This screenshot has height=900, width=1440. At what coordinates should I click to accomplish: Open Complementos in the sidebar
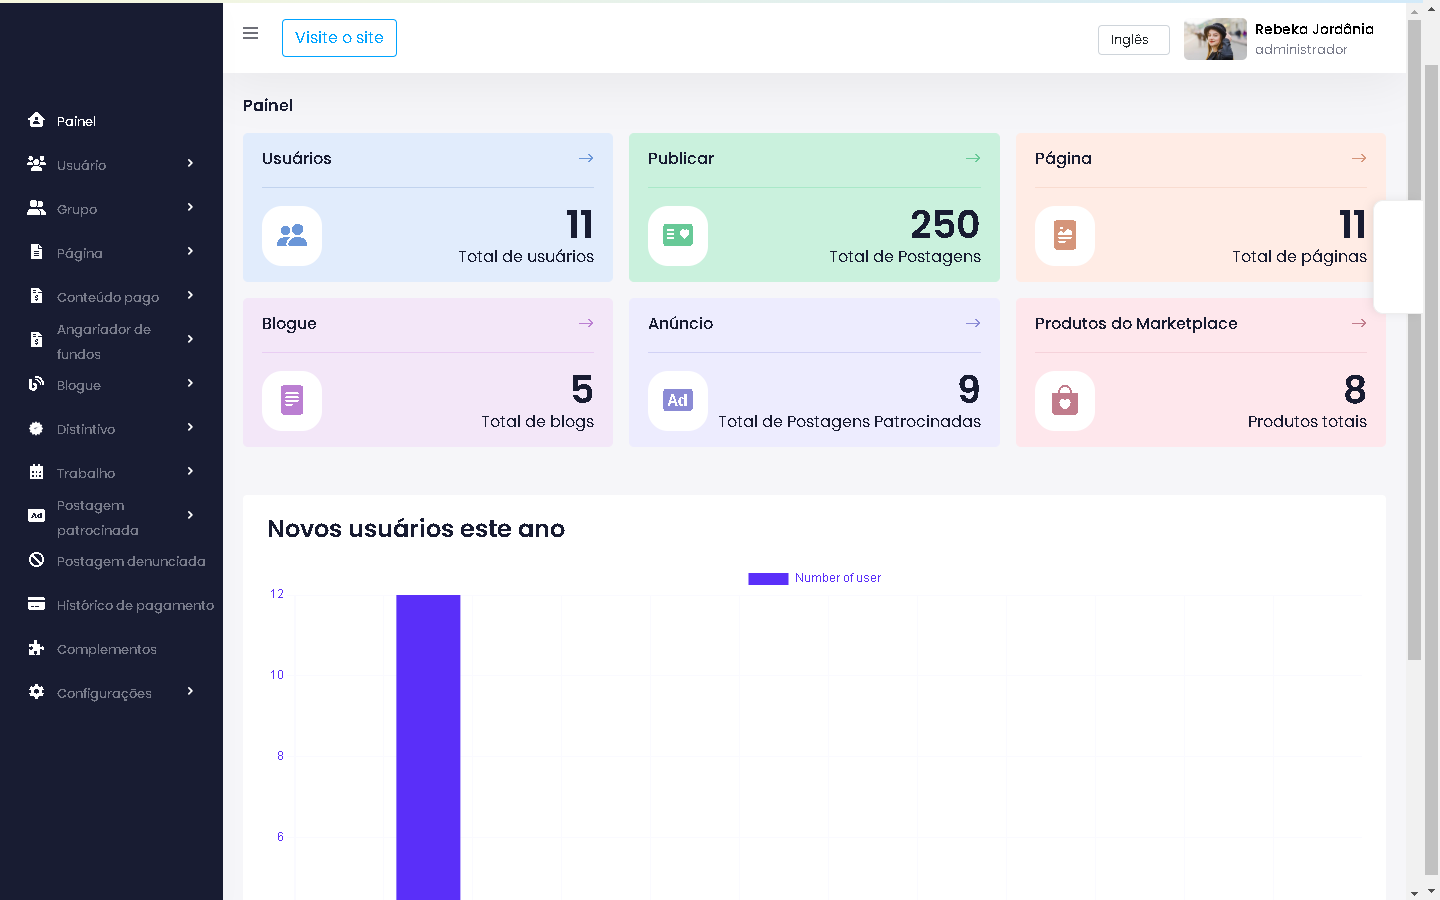[x=106, y=649]
